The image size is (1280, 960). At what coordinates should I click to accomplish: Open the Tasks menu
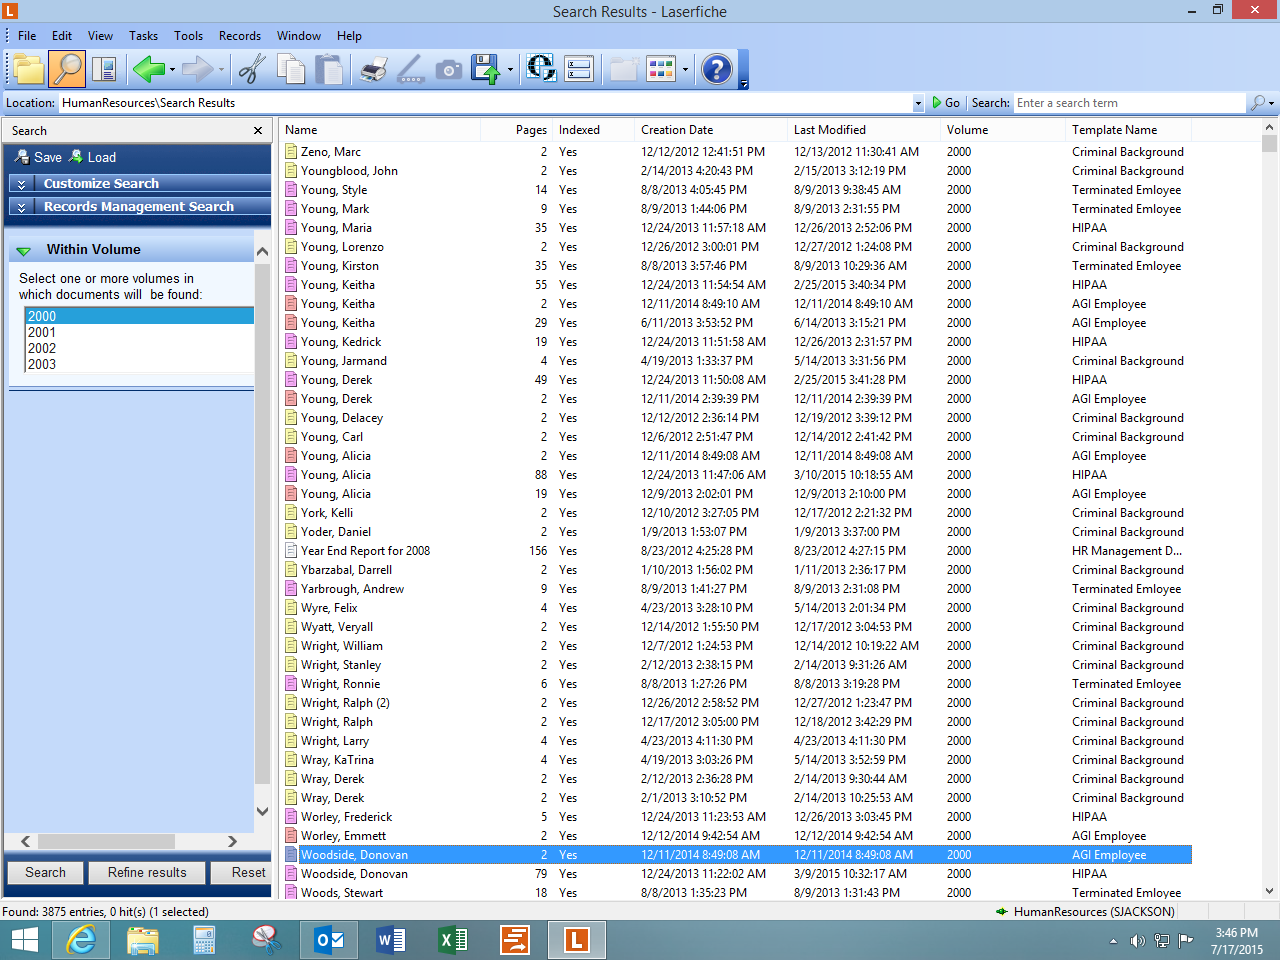pyautogui.click(x=143, y=36)
